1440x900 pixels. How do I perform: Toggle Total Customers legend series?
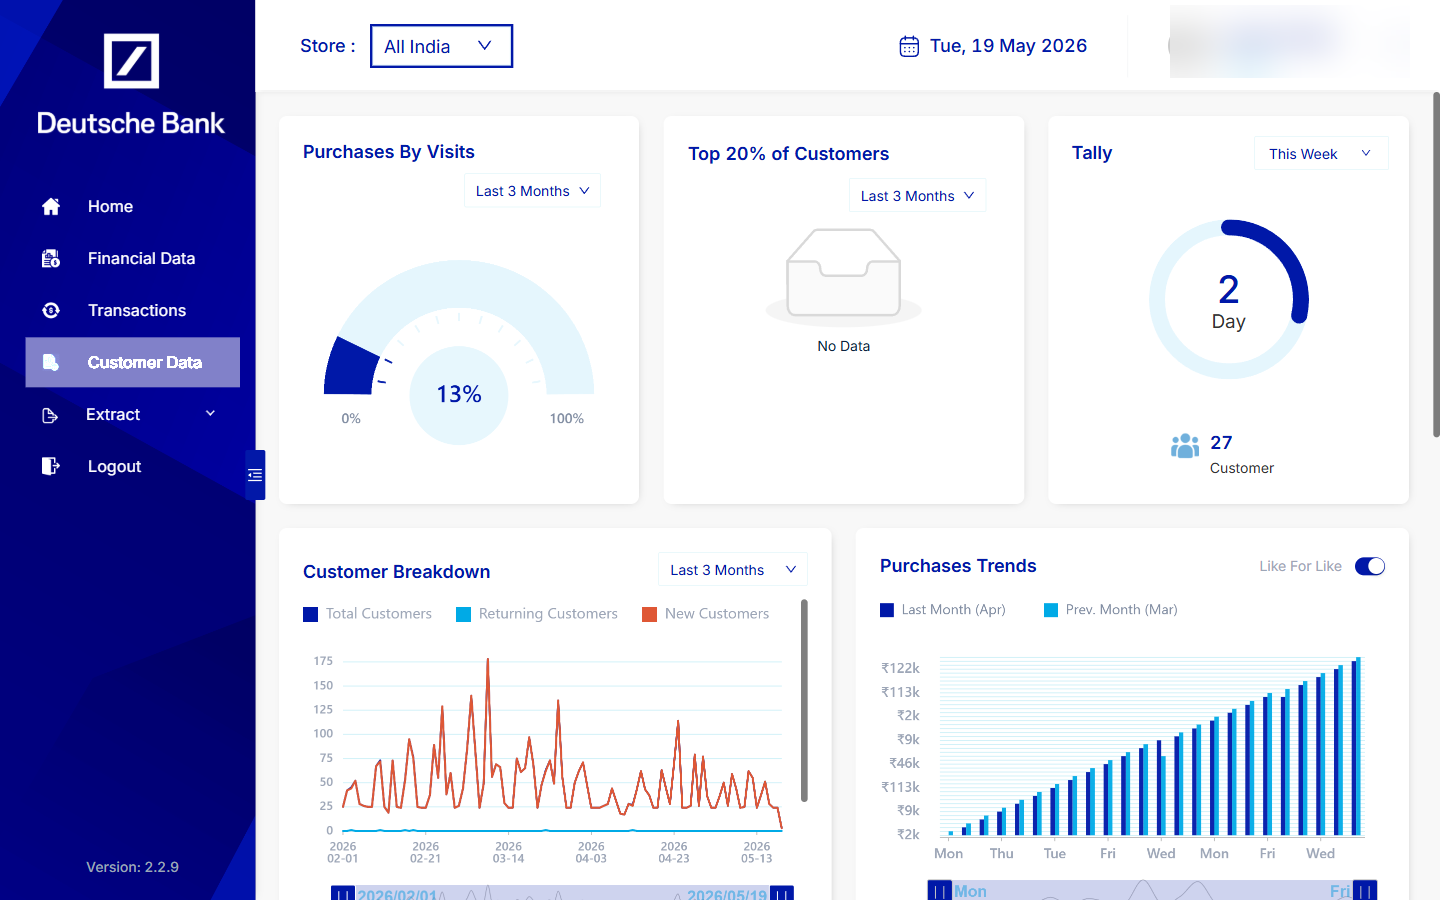tap(367, 614)
